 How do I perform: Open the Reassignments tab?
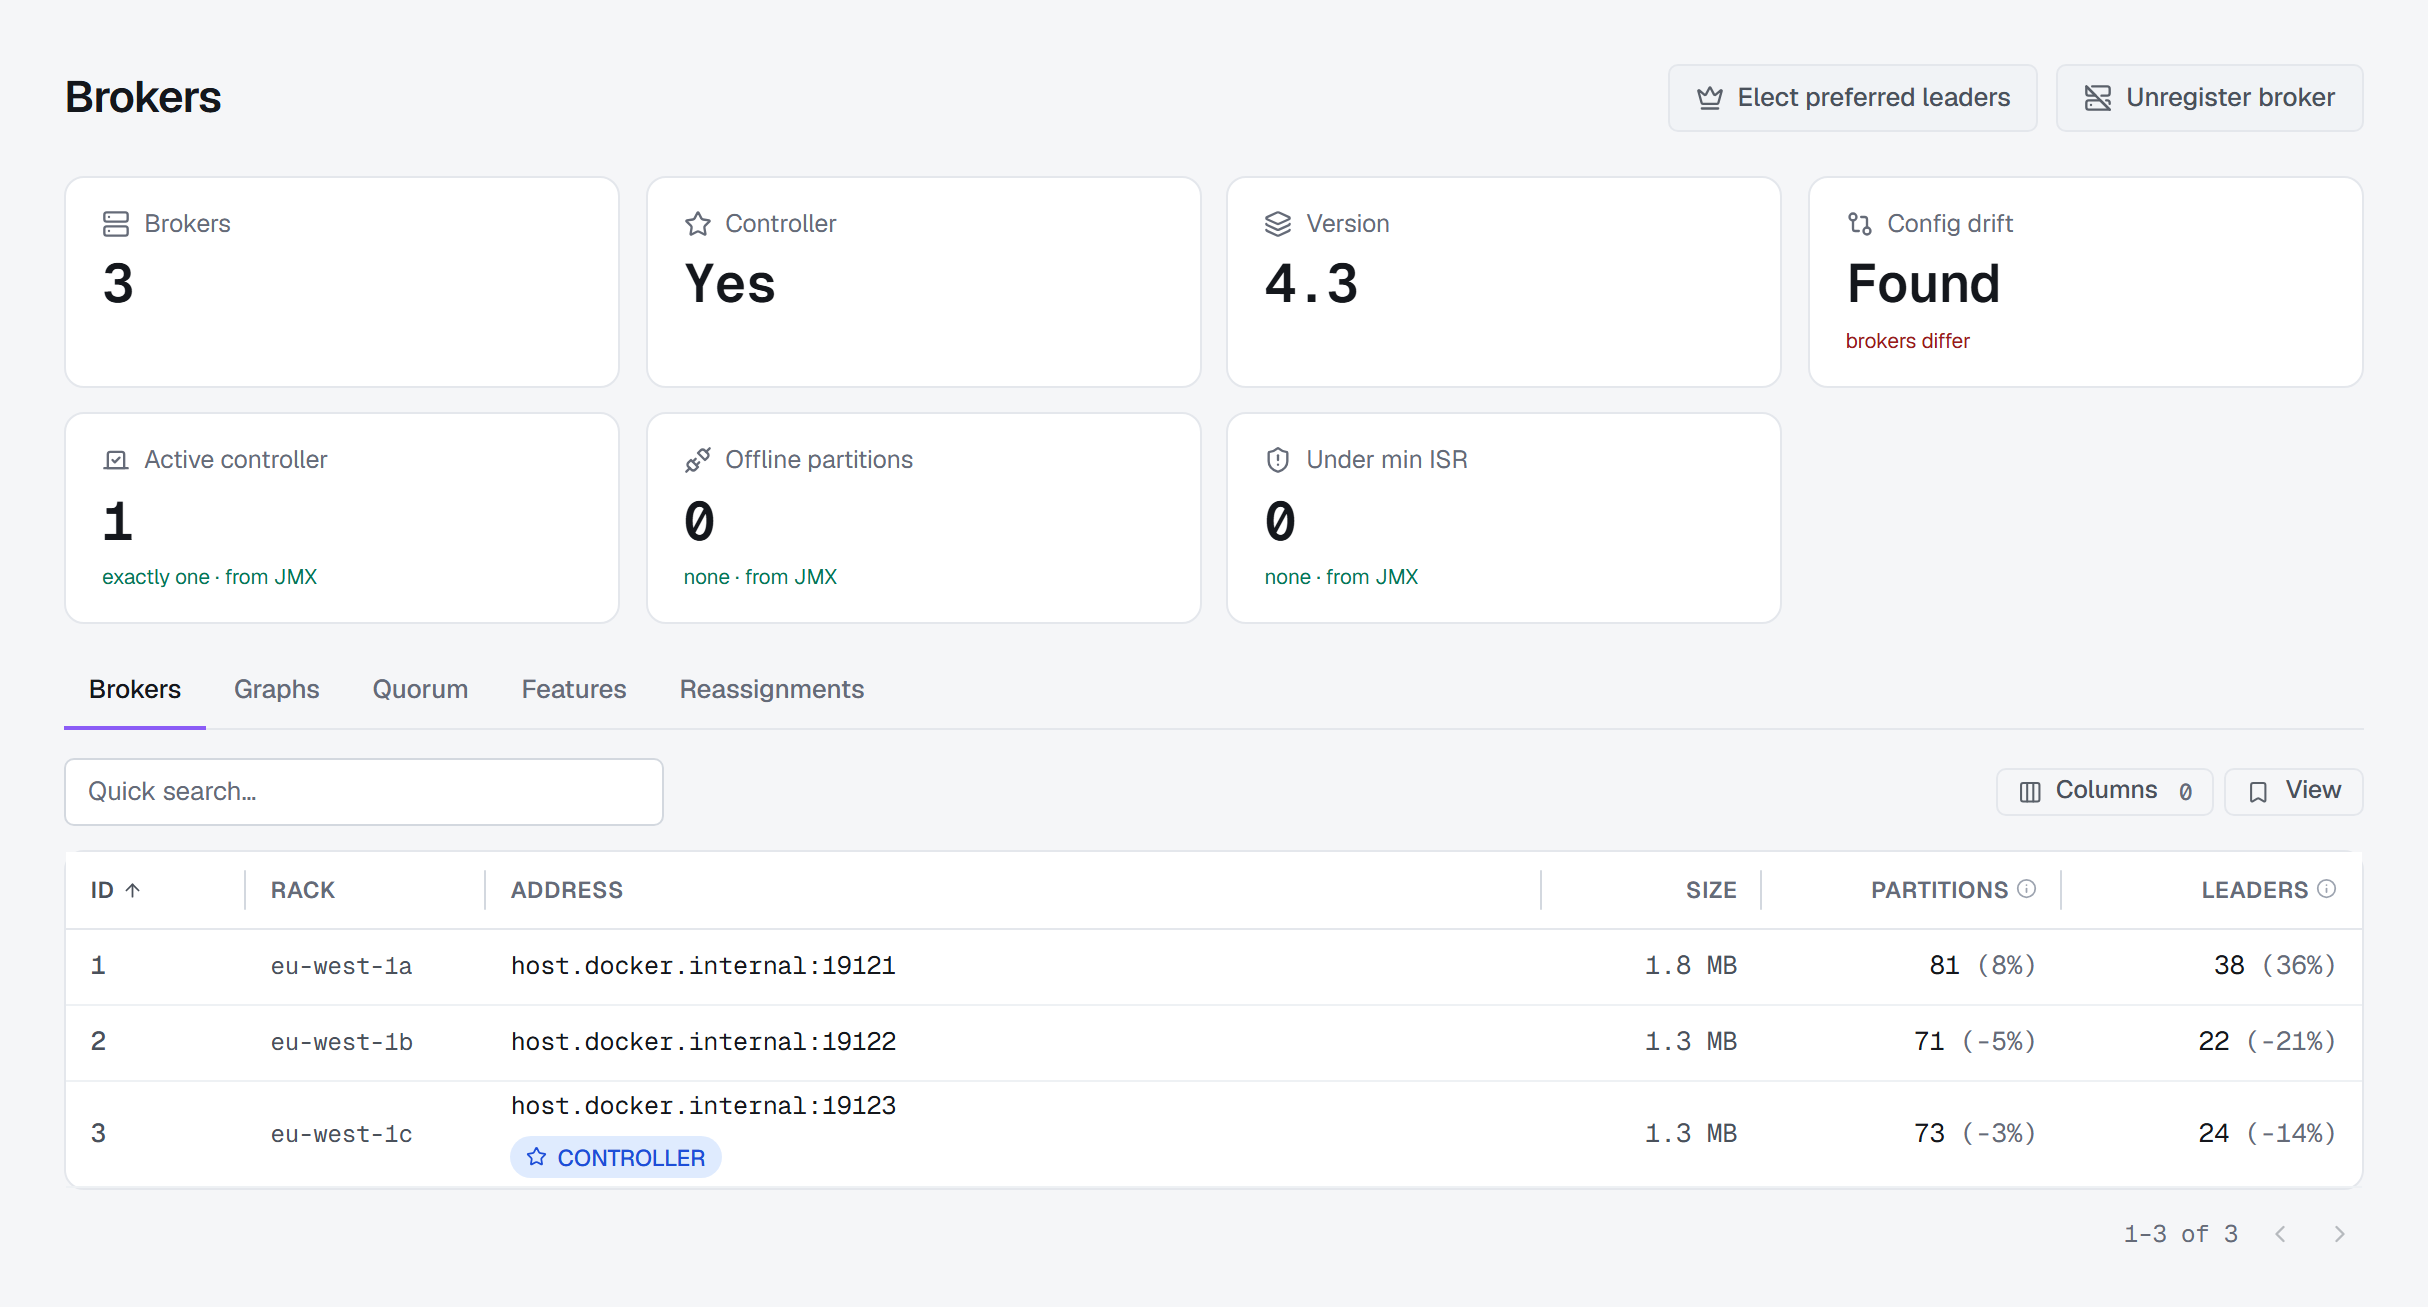pyautogui.click(x=772, y=689)
